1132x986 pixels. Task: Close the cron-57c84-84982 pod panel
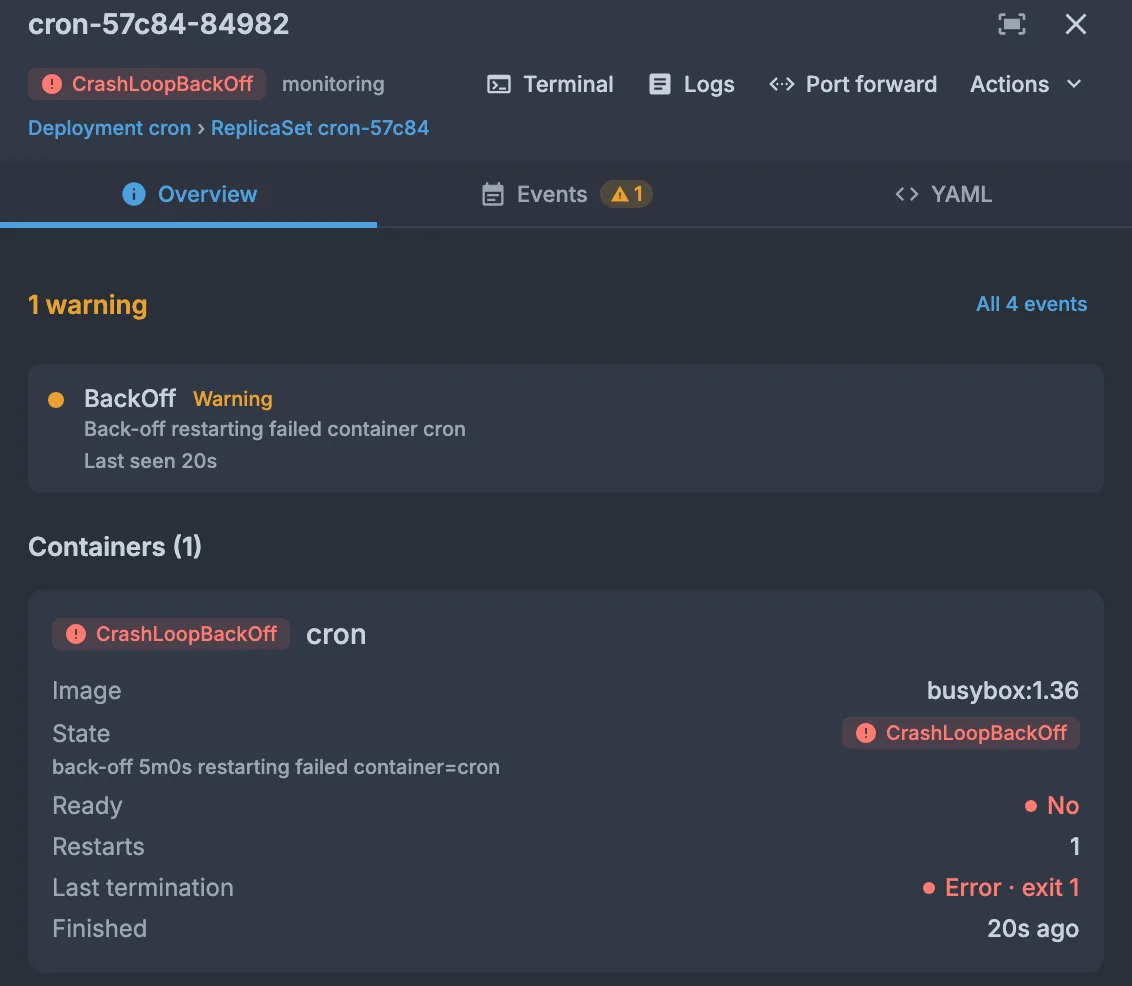1076,25
